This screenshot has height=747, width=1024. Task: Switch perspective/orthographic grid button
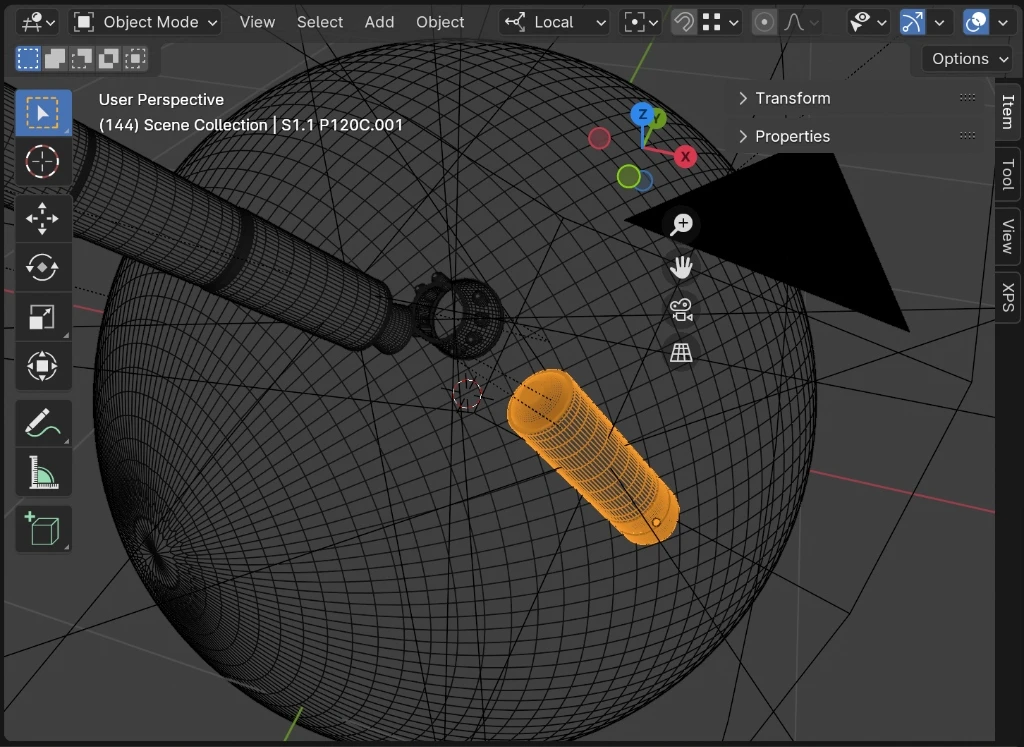[x=681, y=353]
